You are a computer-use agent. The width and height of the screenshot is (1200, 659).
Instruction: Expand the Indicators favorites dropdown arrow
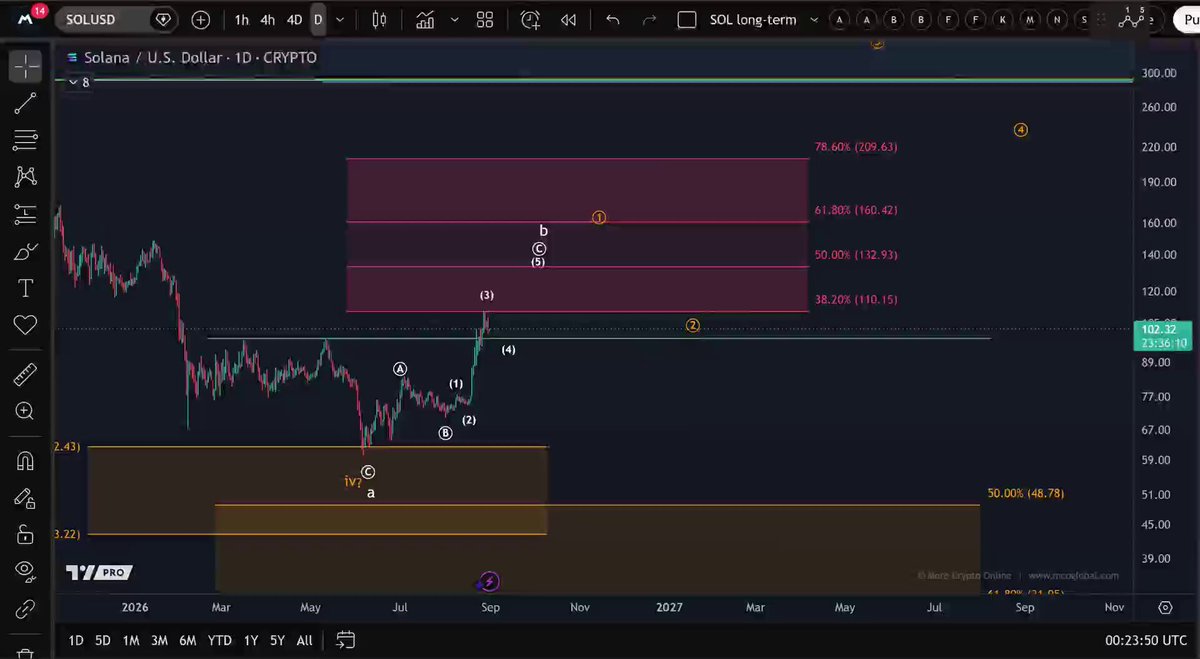[x=455, y=20]
